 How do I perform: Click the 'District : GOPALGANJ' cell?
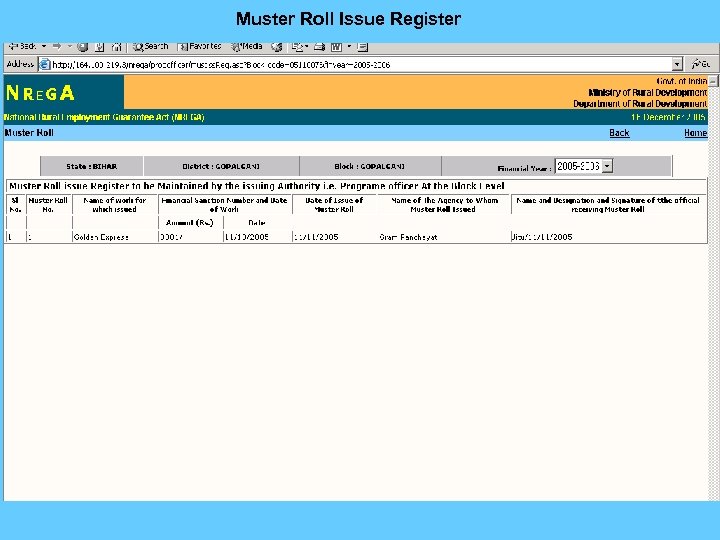click(x=221, y=166)
